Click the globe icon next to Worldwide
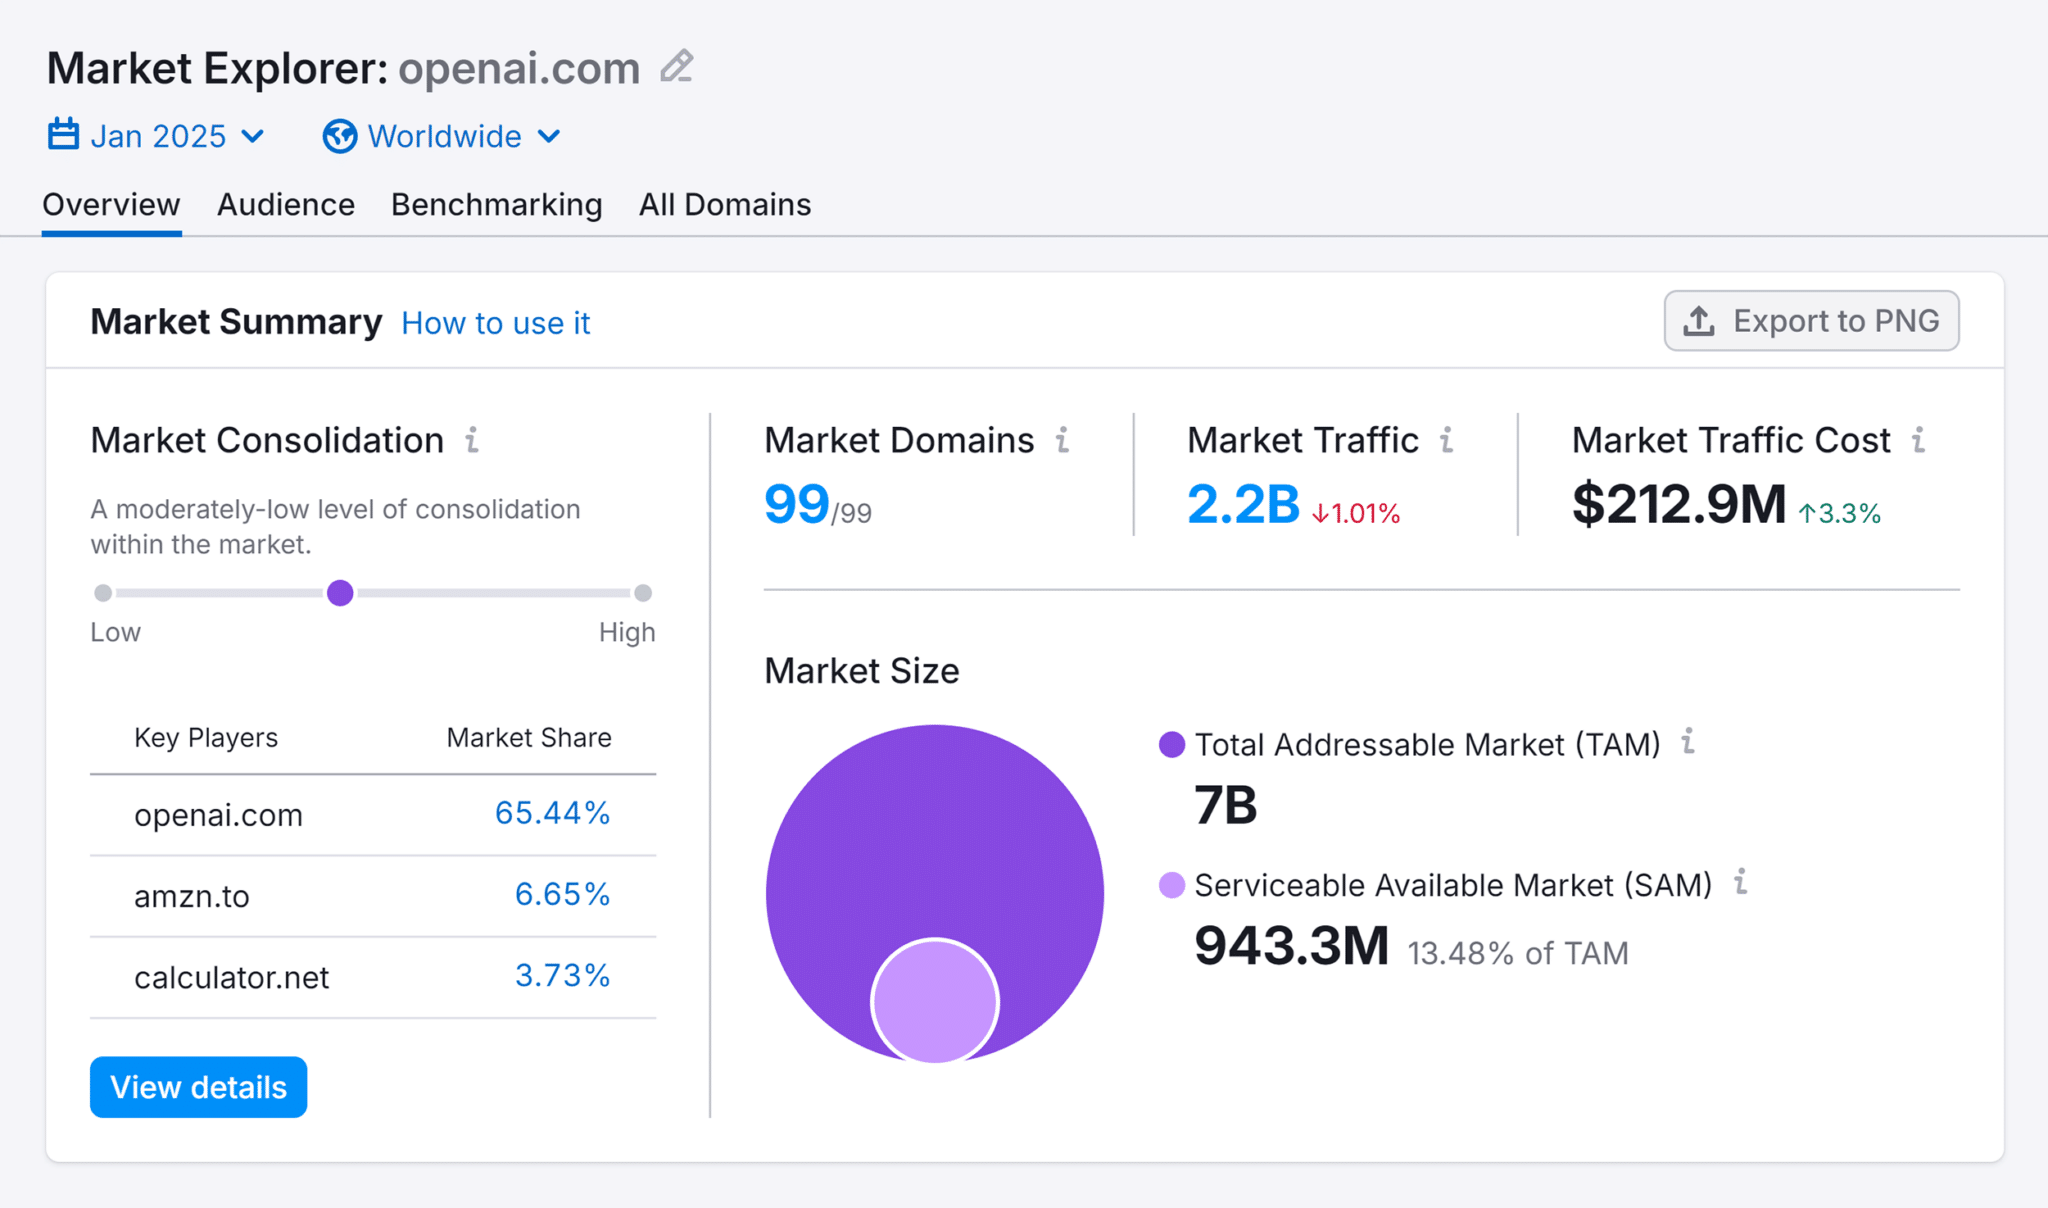This screenshot has width=2048, height=1208. (340, 136)
